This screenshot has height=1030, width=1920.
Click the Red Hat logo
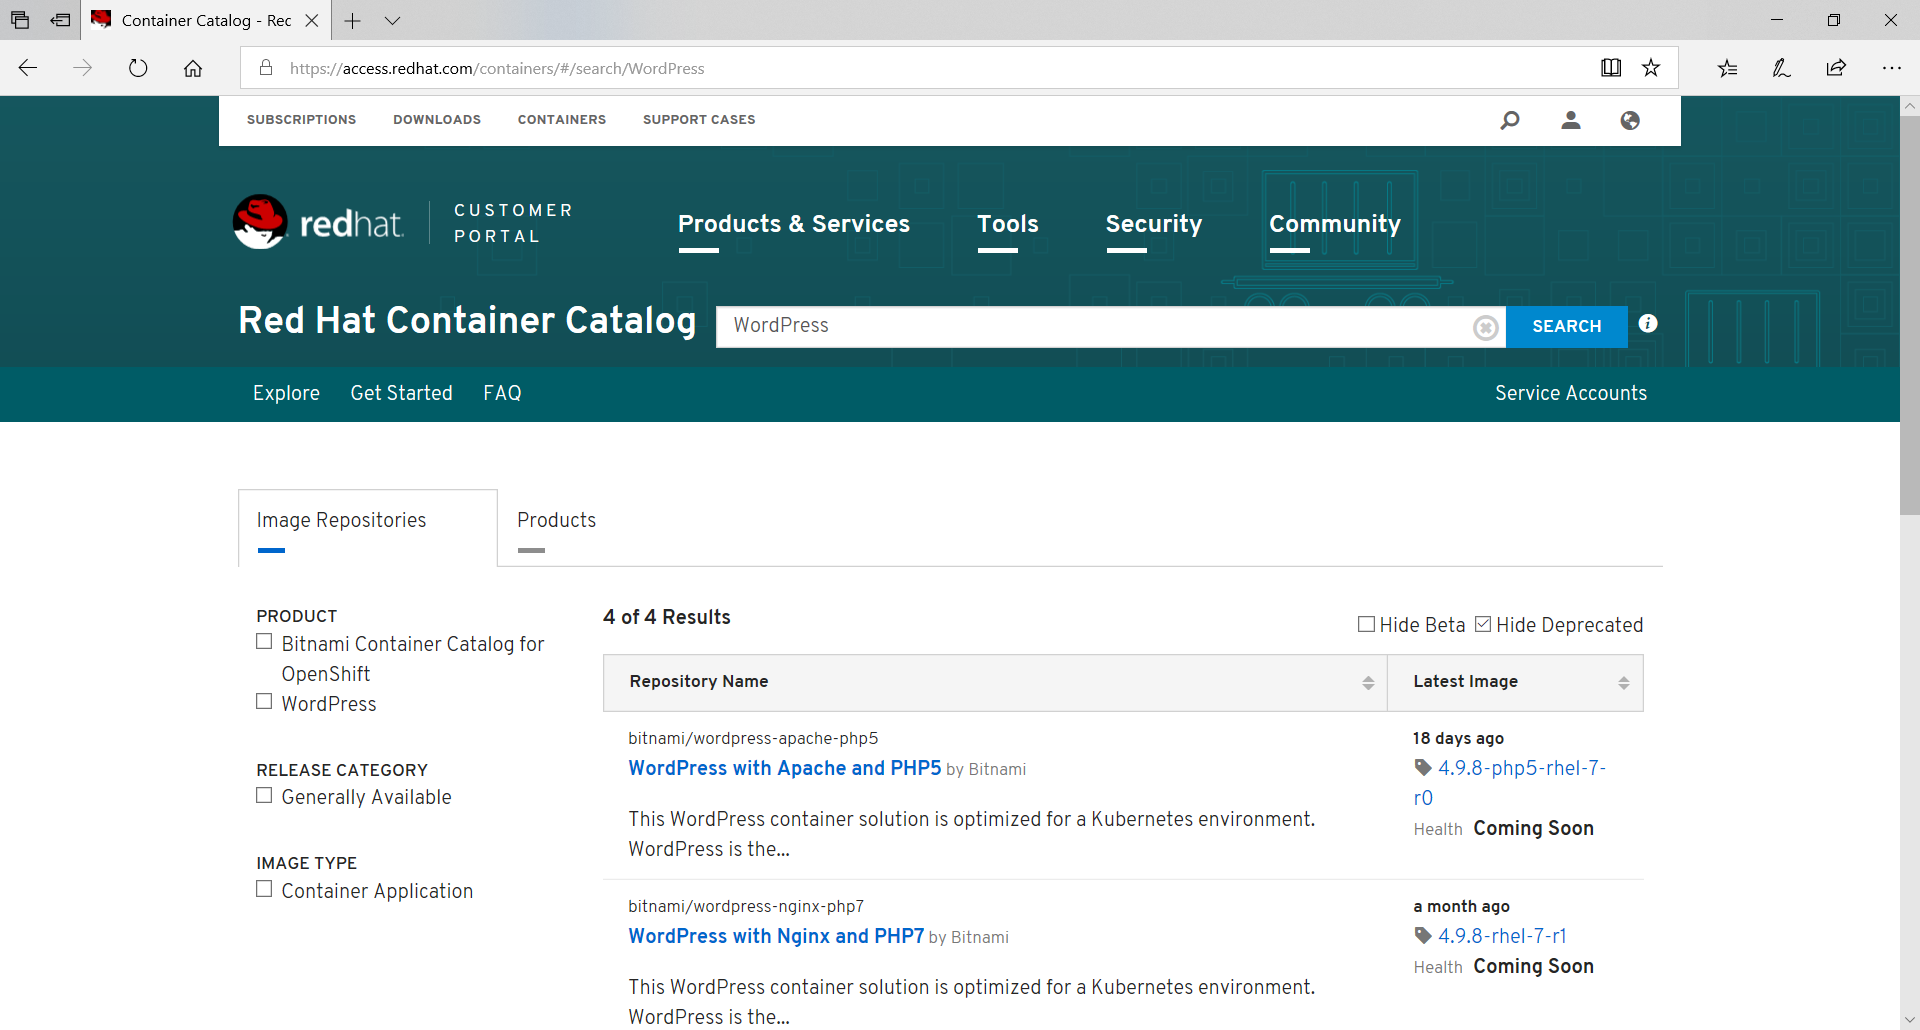[x=318, y=222]
